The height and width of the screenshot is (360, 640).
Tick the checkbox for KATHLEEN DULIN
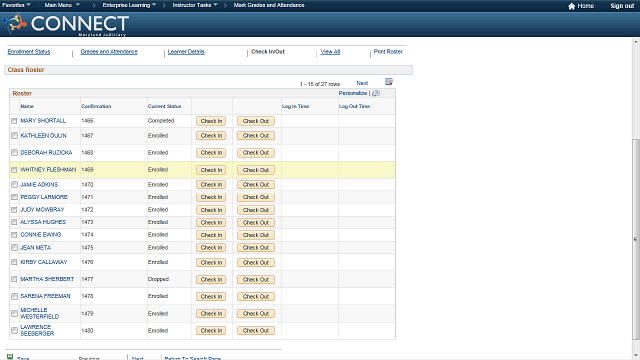click(x=14, y=136)
